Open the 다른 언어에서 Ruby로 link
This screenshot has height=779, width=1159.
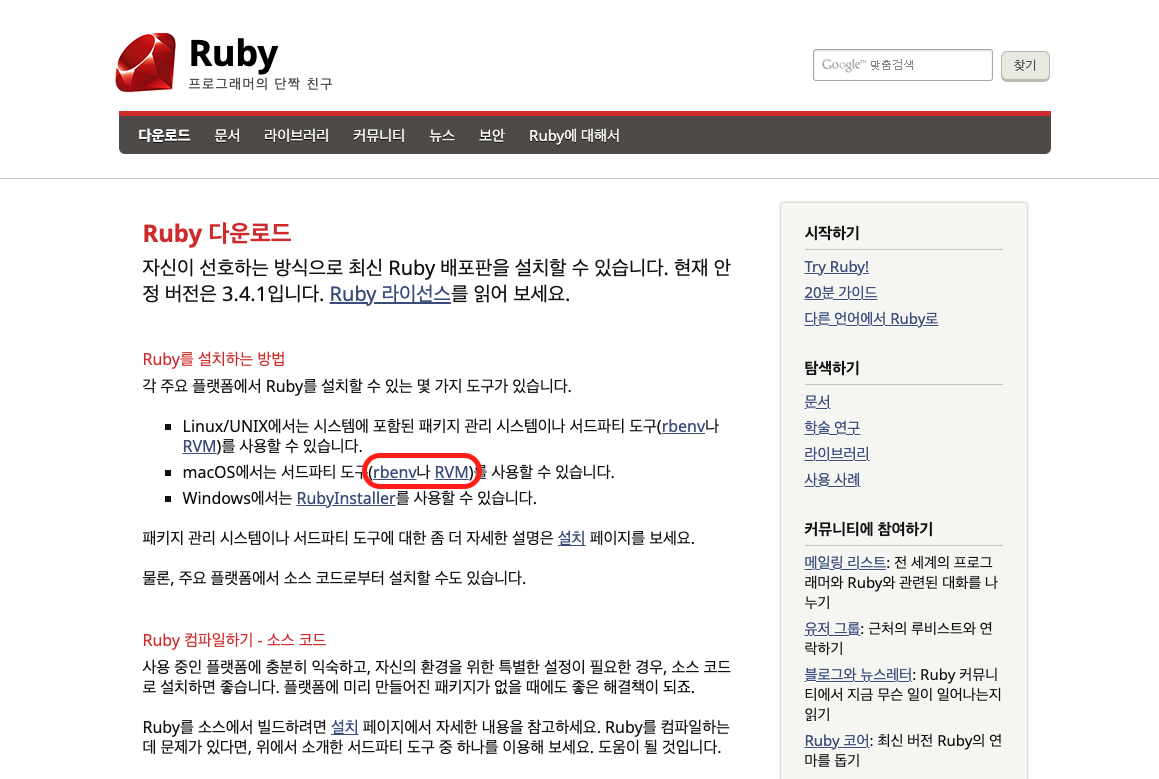coord(871,319)
